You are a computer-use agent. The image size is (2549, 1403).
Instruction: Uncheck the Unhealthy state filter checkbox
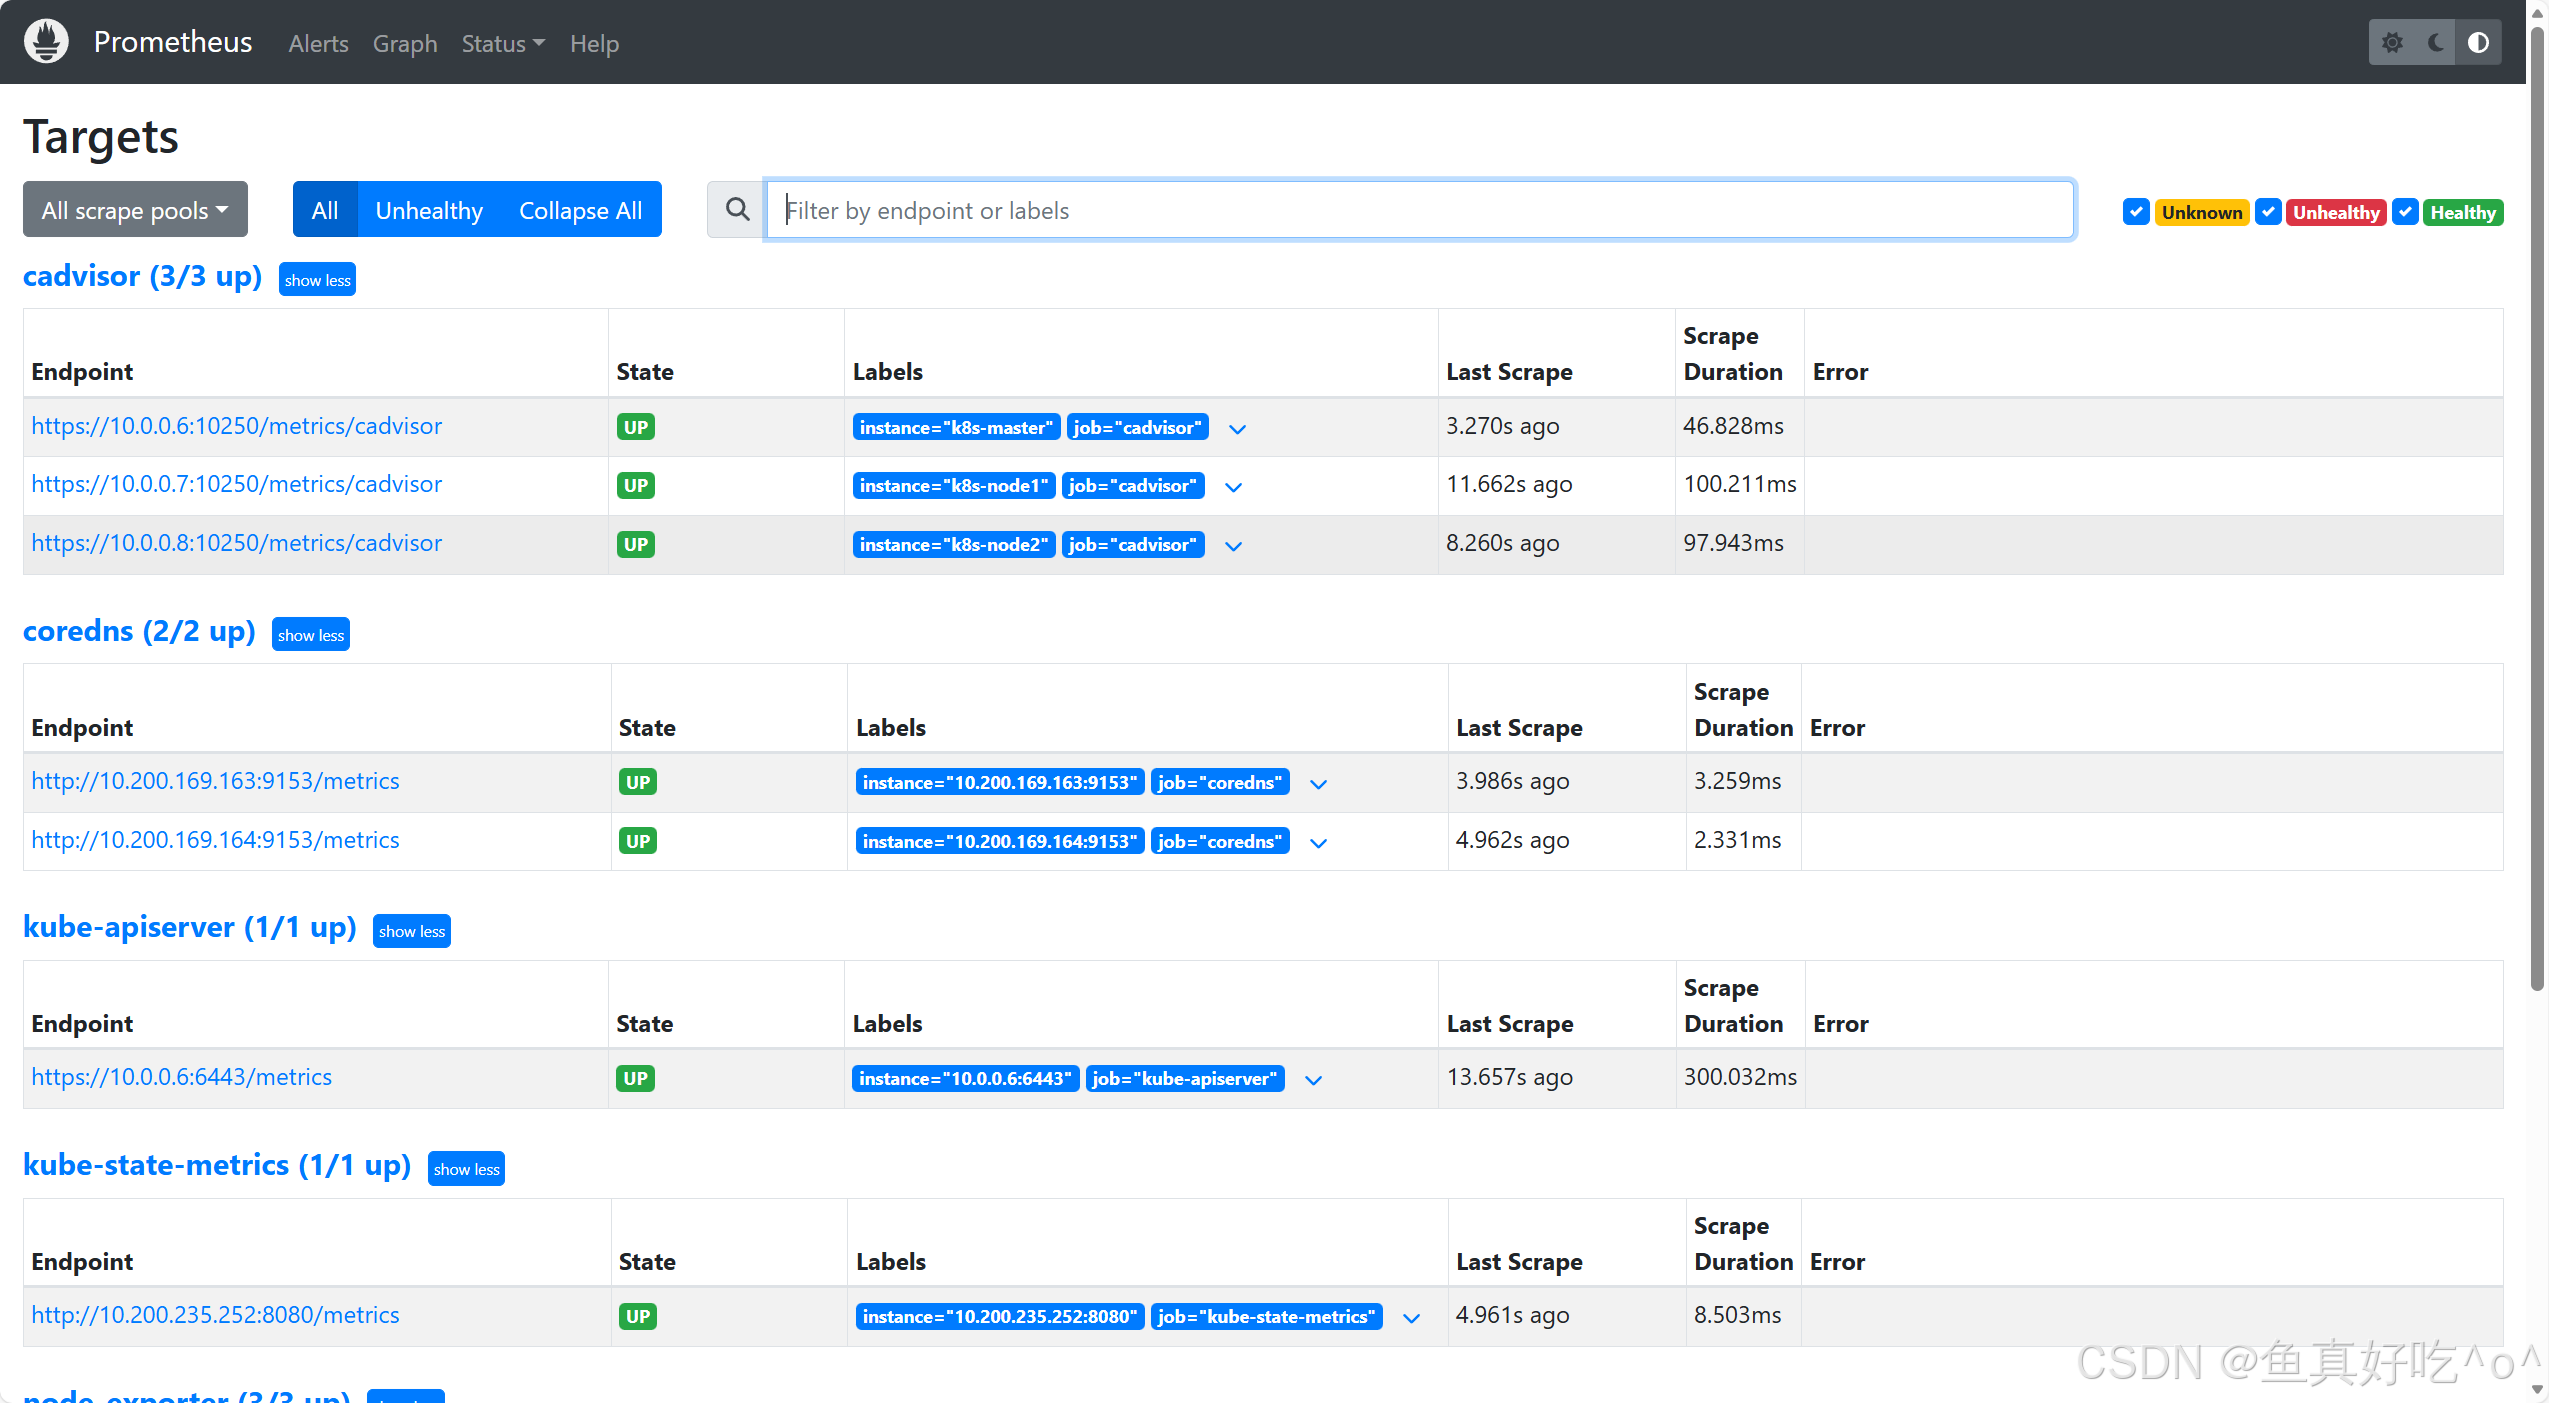click(2268, 212)
